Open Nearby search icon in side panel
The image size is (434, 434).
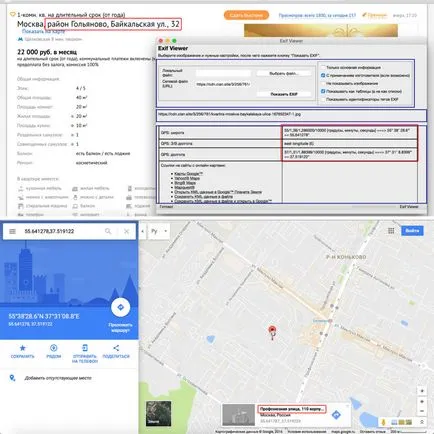coord(53,348)
